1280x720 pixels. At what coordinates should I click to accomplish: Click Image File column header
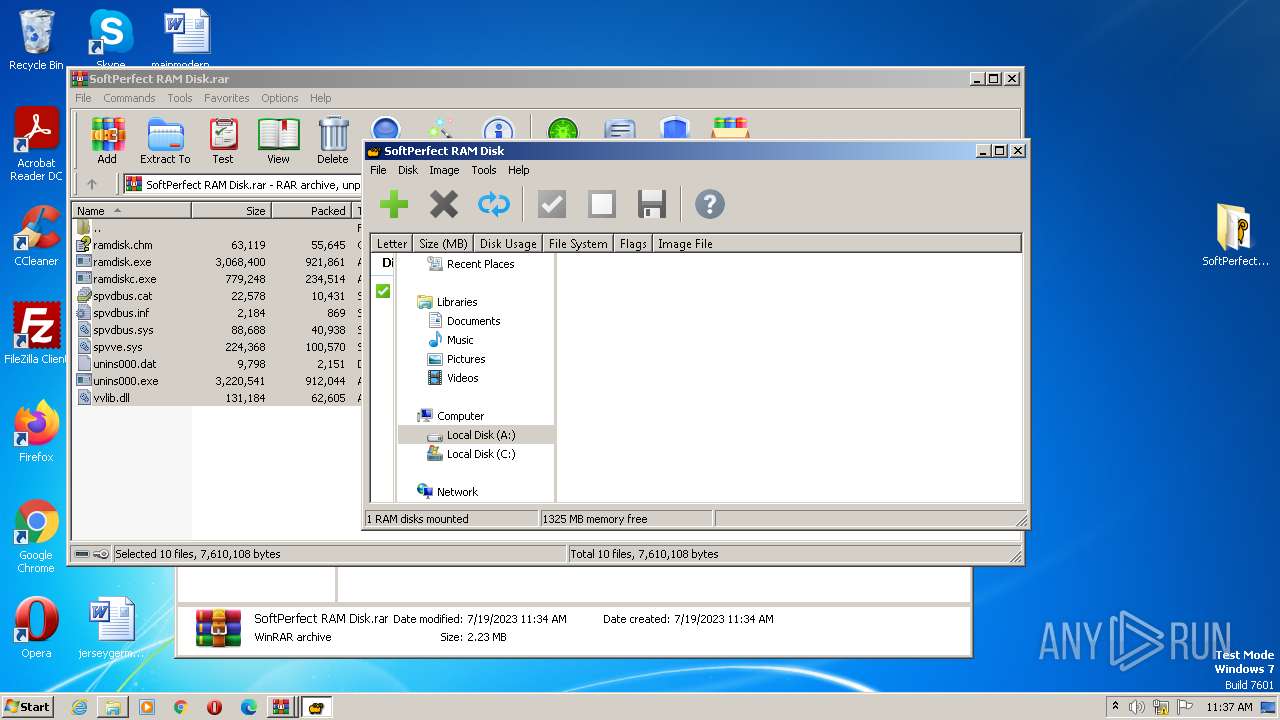click(836, 244)
